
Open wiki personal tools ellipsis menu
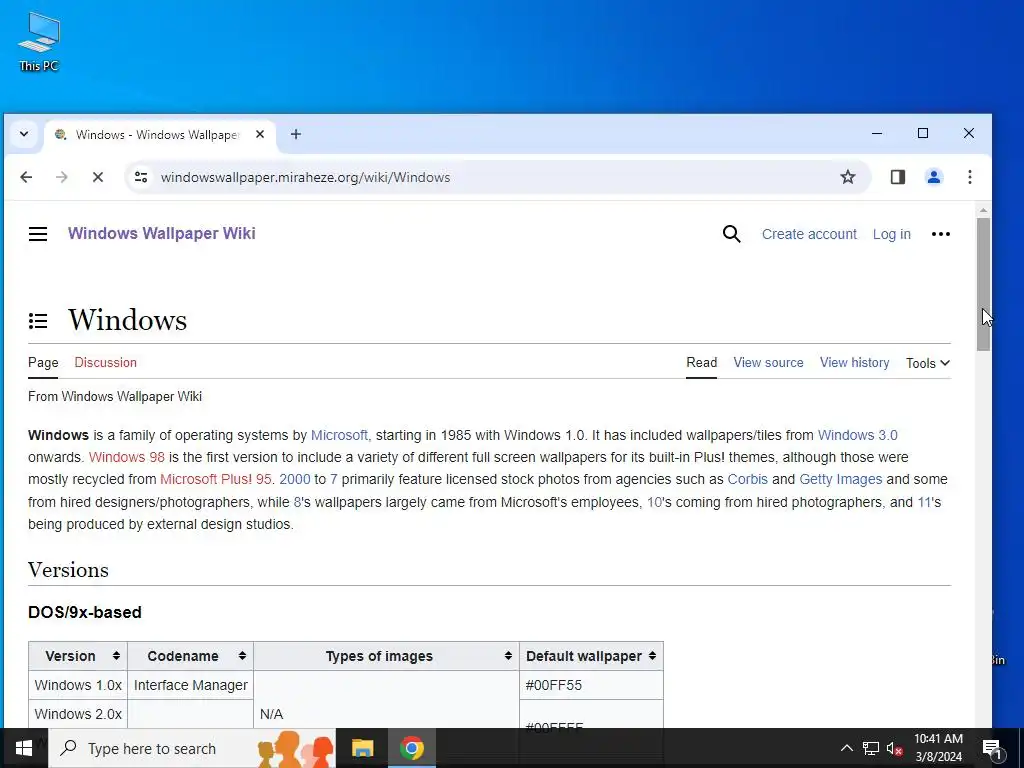[940, 234]
